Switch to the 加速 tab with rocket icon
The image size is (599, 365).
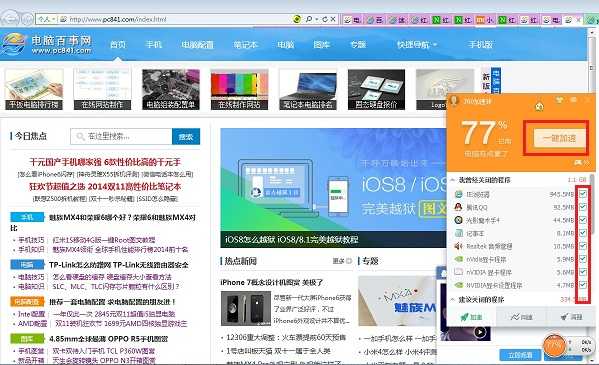[471, 317]
